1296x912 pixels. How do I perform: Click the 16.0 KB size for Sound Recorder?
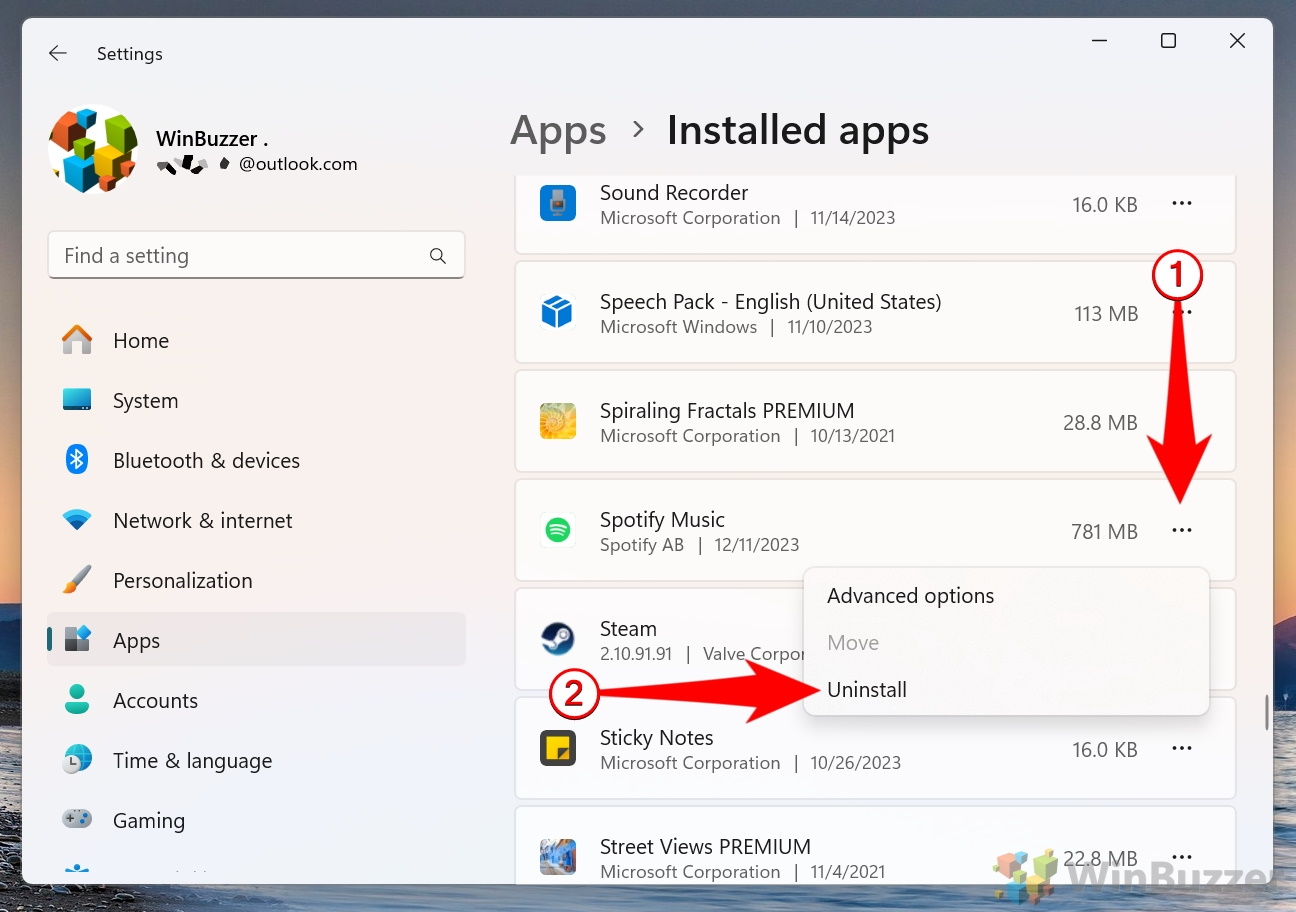1105,205
